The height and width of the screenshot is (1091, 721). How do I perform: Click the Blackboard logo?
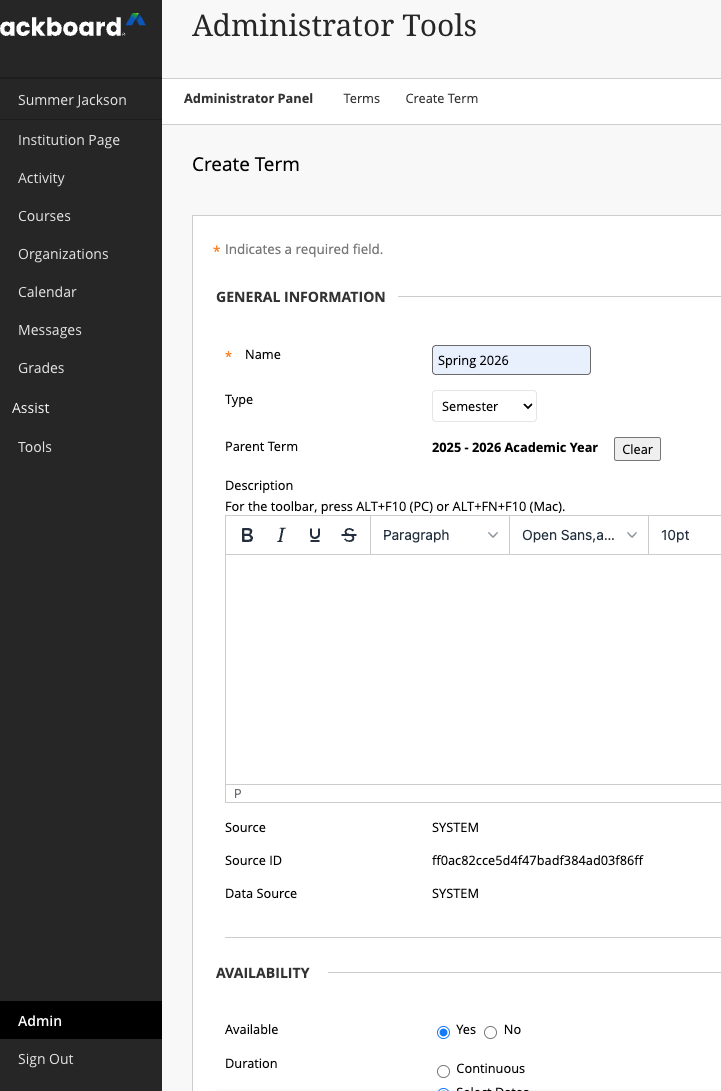coord(72,26)
